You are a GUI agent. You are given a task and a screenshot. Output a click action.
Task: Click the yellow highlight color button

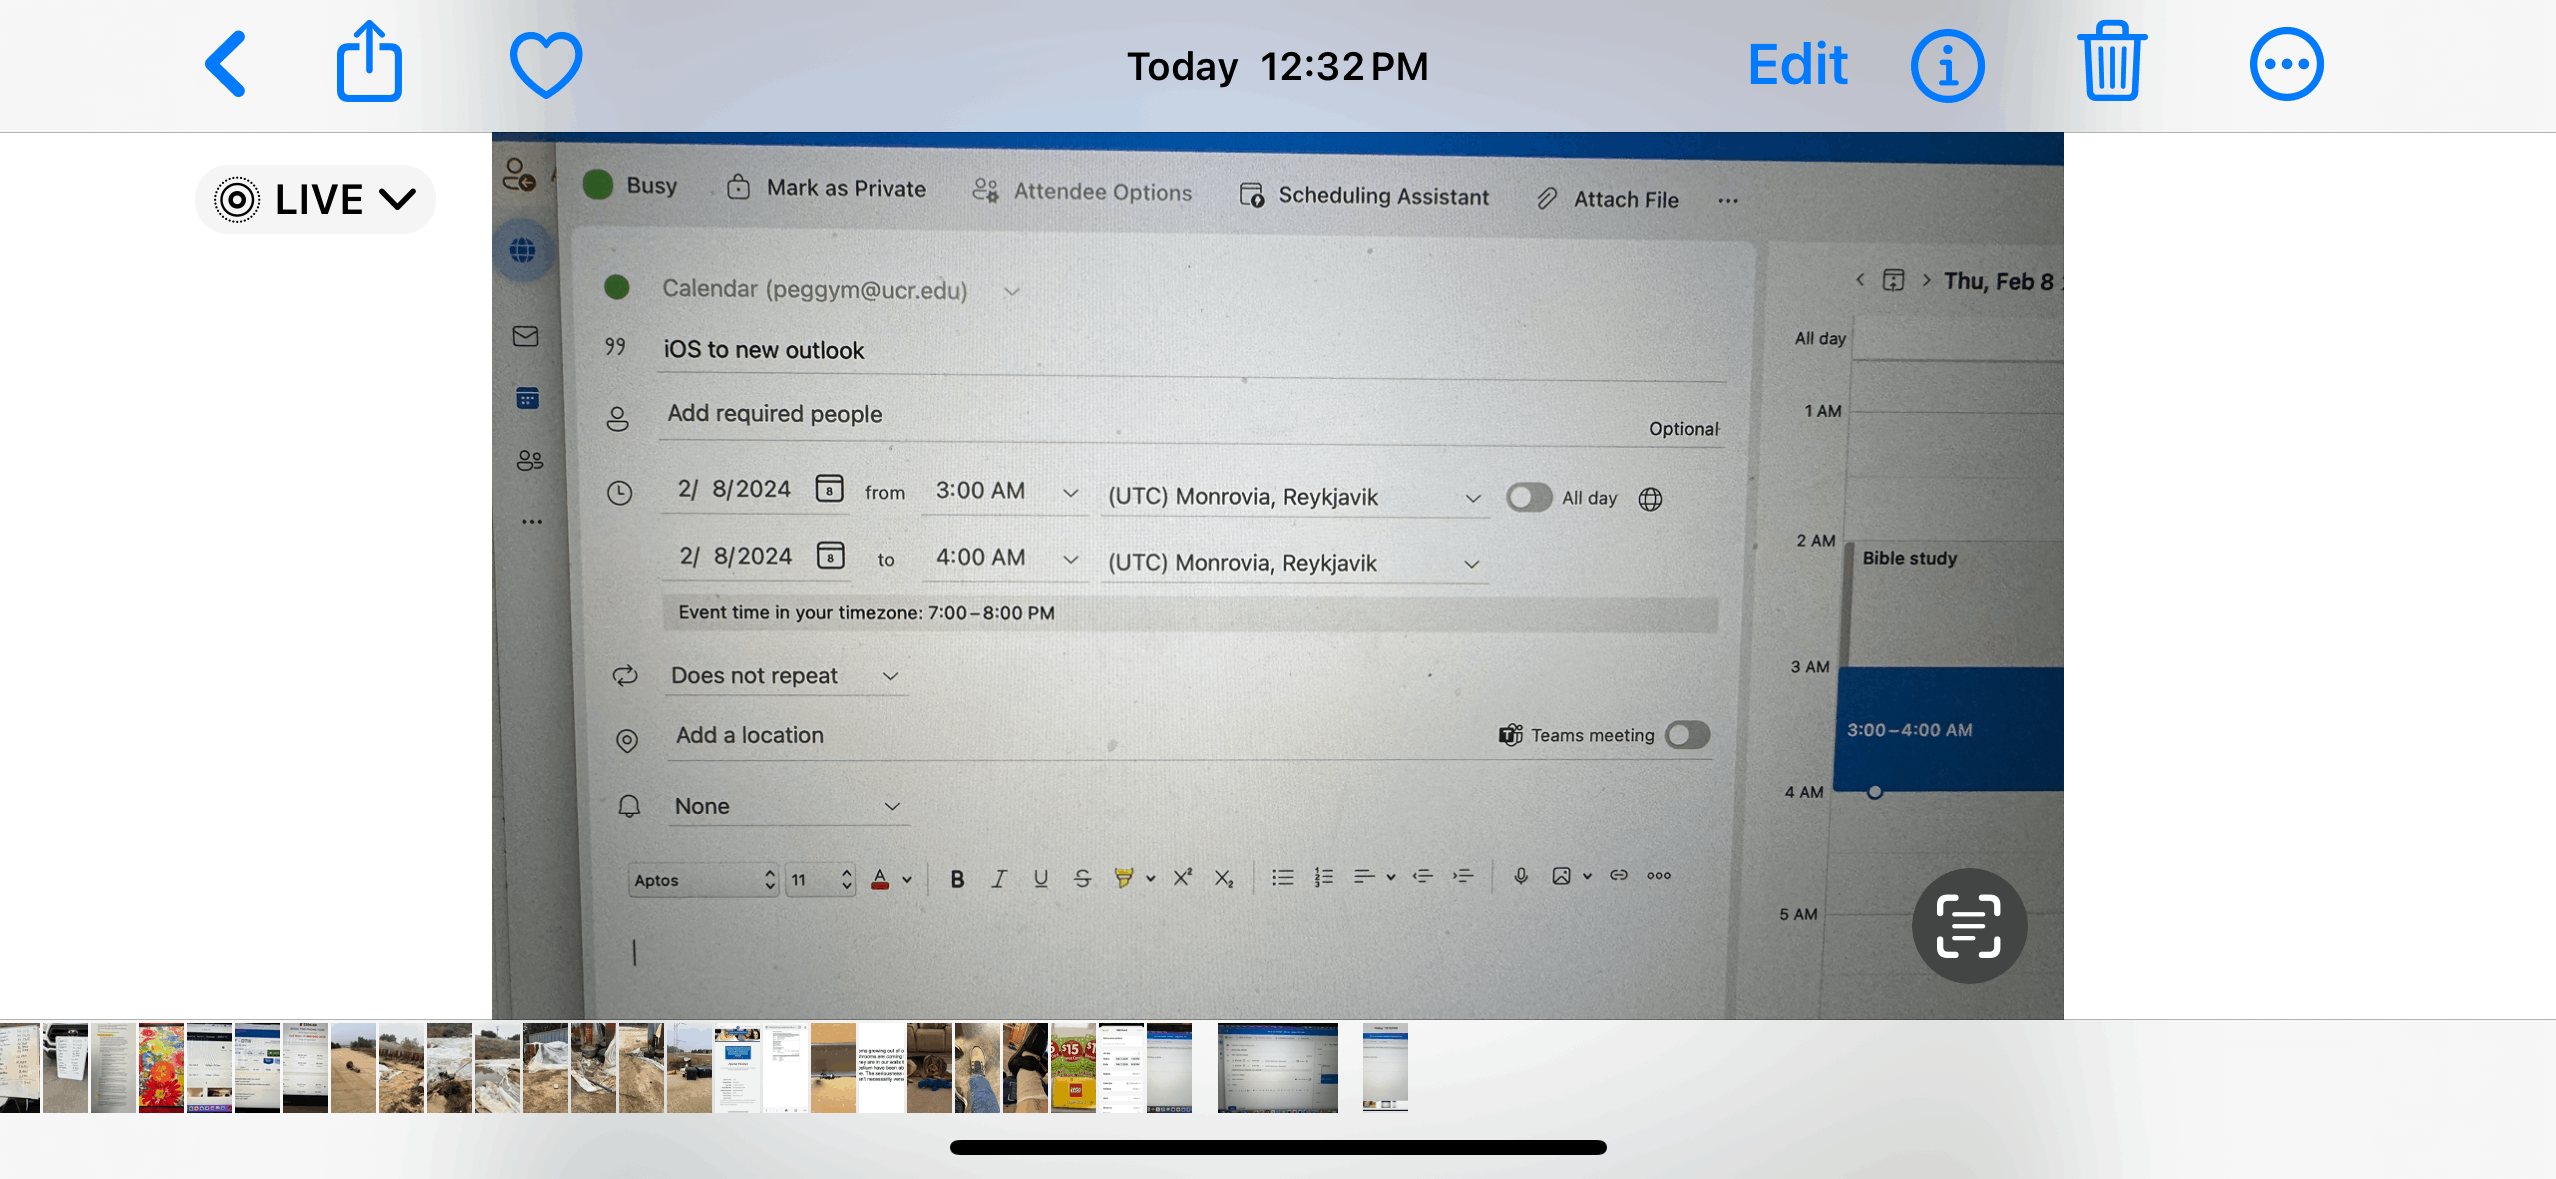coord(1123,878)
